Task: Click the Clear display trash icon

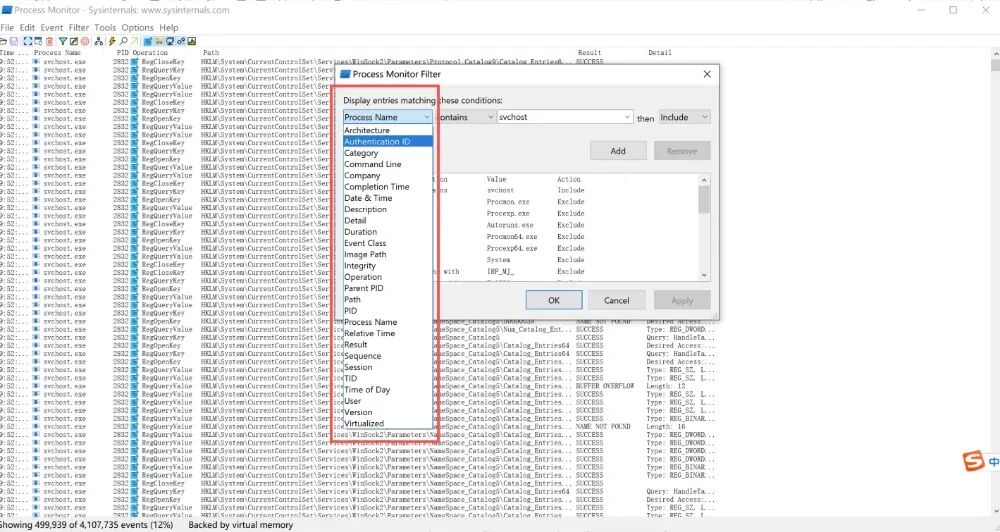Action: pos(49,41)
